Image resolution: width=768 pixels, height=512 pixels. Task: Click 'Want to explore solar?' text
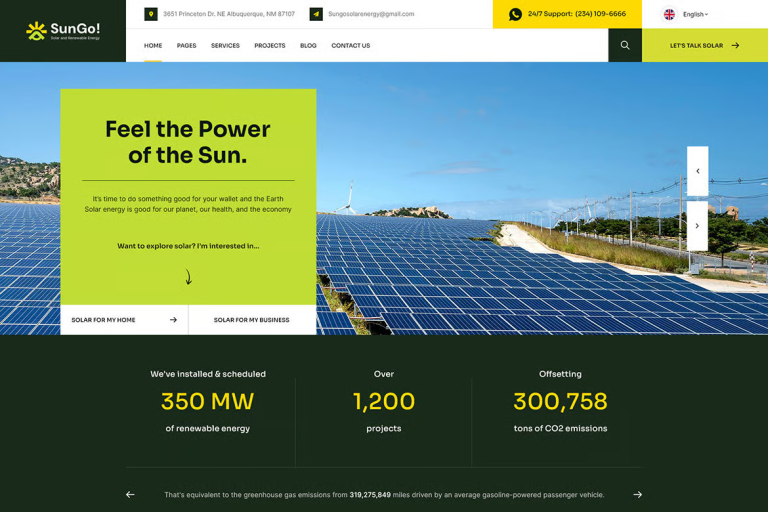click(188, 246)
